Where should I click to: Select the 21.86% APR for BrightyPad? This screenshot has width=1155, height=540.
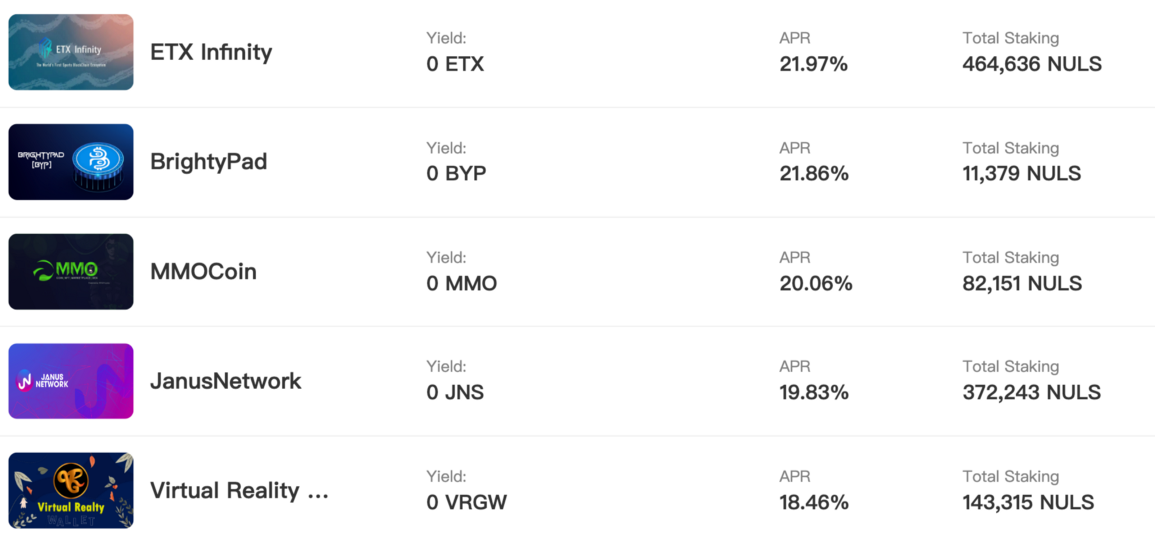click(814, 174)
